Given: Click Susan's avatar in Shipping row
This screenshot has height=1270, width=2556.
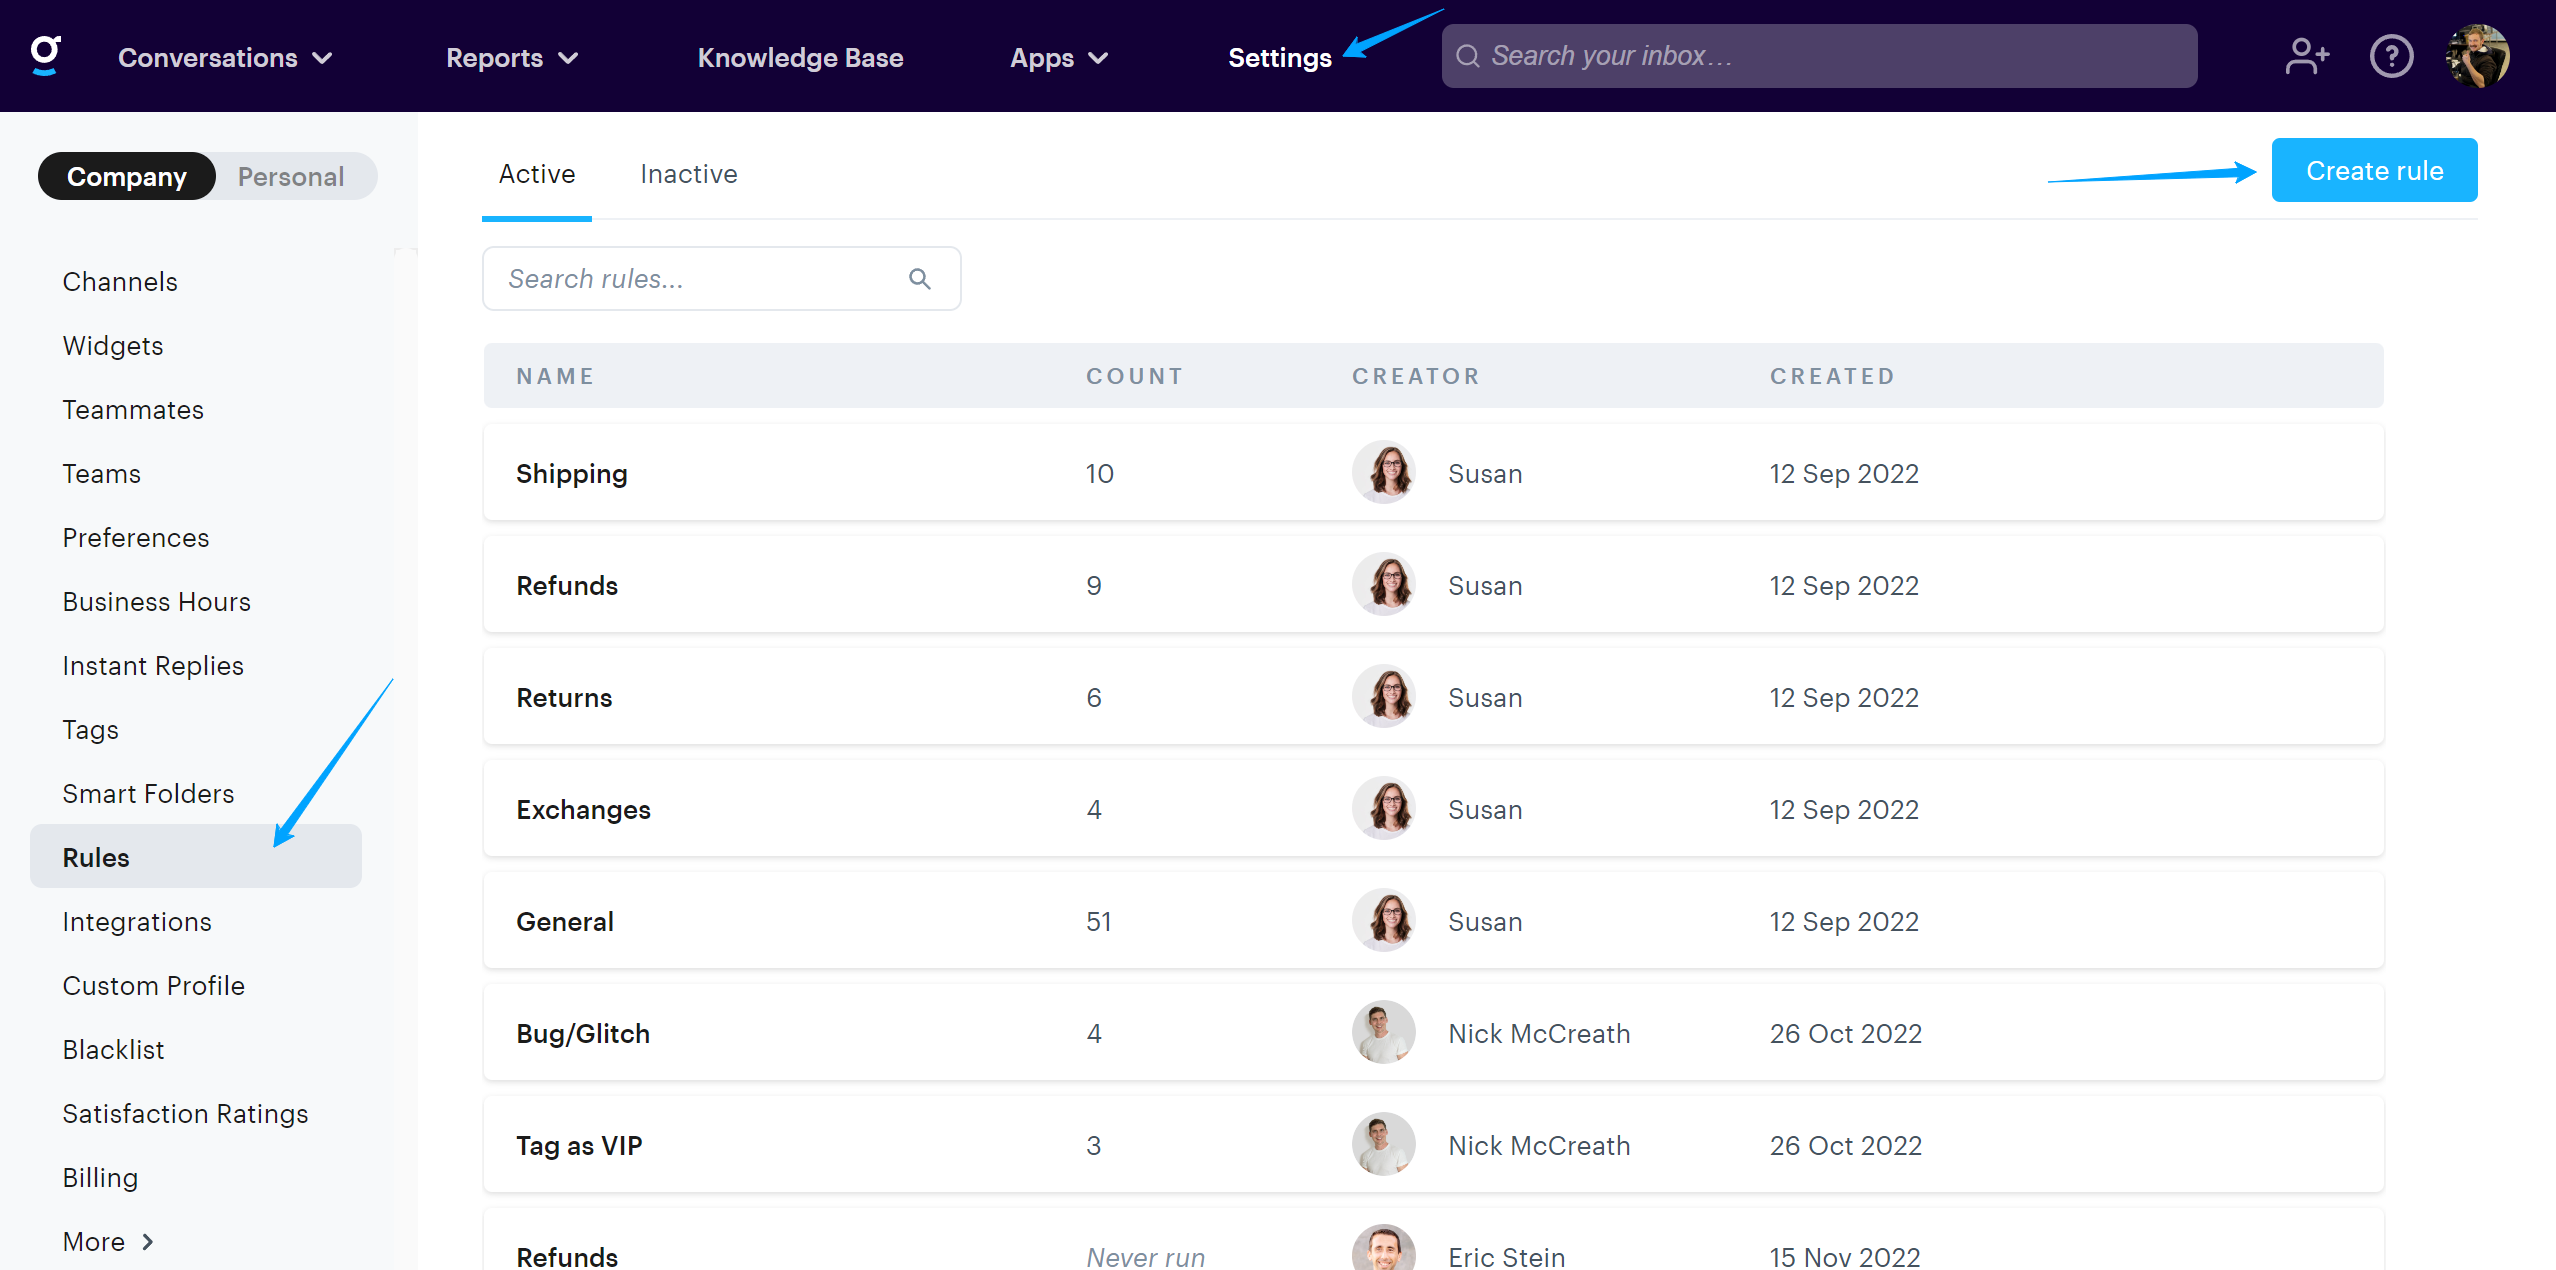Looking at the screenshot, I should (1384, 473).
